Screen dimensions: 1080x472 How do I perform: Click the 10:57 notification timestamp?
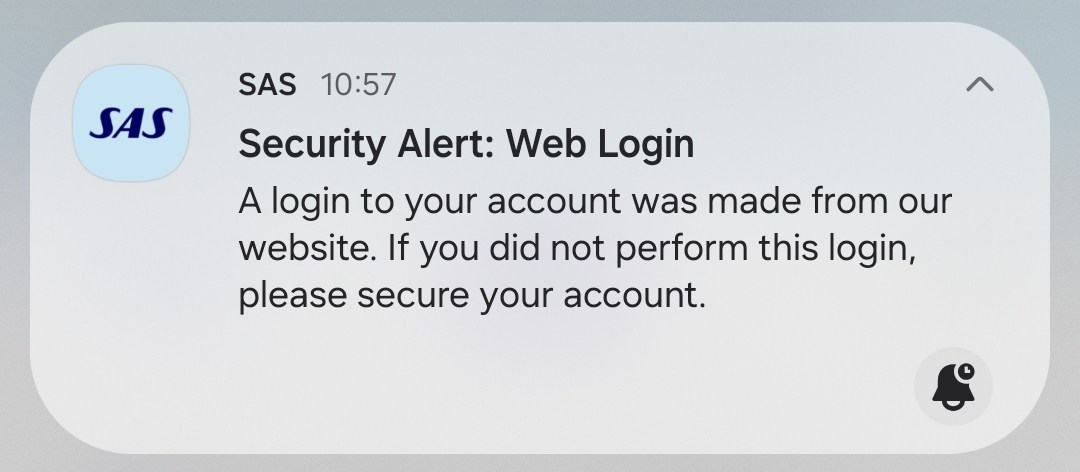[358, 85]
